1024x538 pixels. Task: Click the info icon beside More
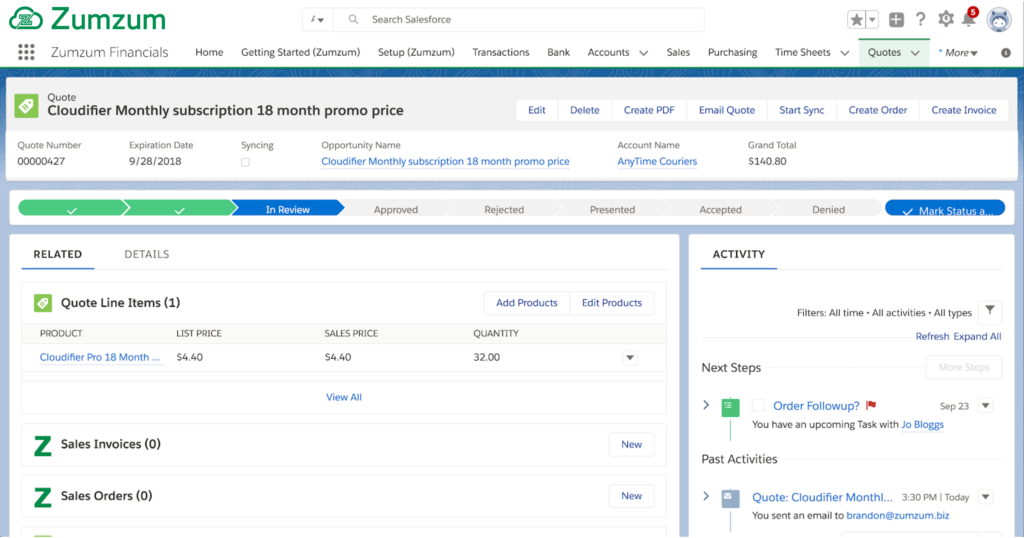tap(1006, 53)
